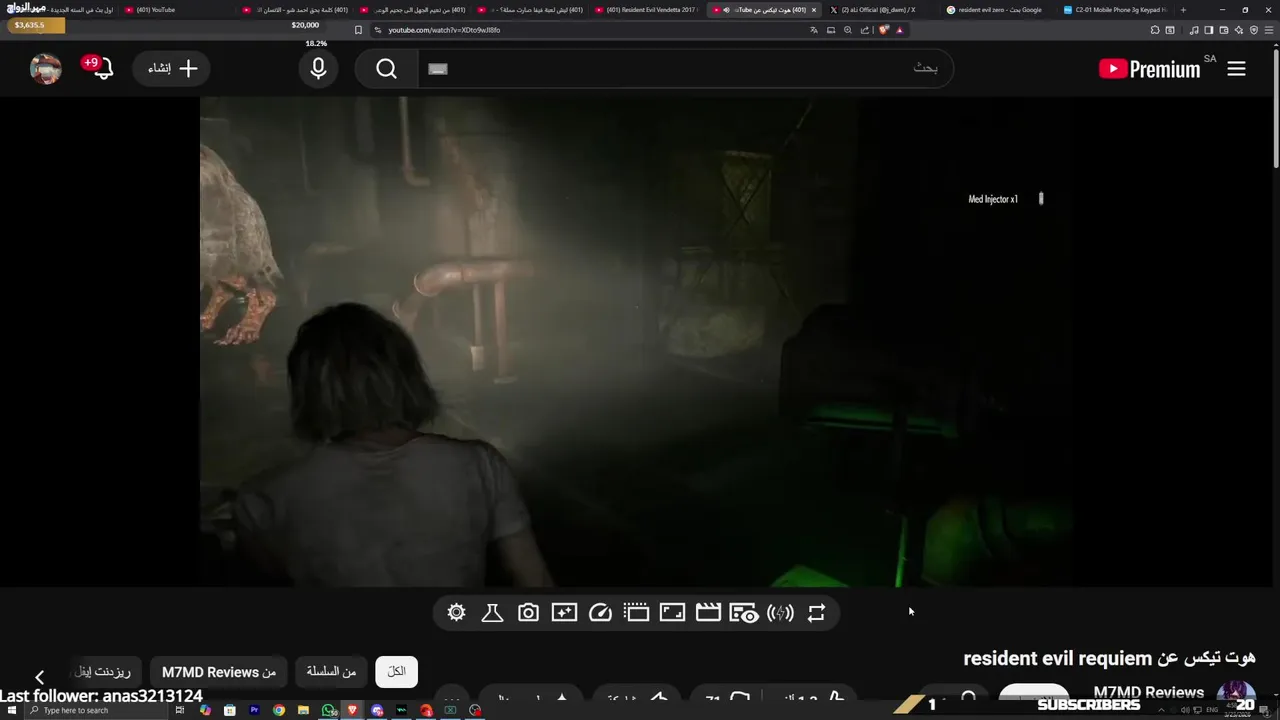Screen dimensions: 1280x720
Task: Select the من M7MD Reviews filter chip
Action: coord(219,672)
